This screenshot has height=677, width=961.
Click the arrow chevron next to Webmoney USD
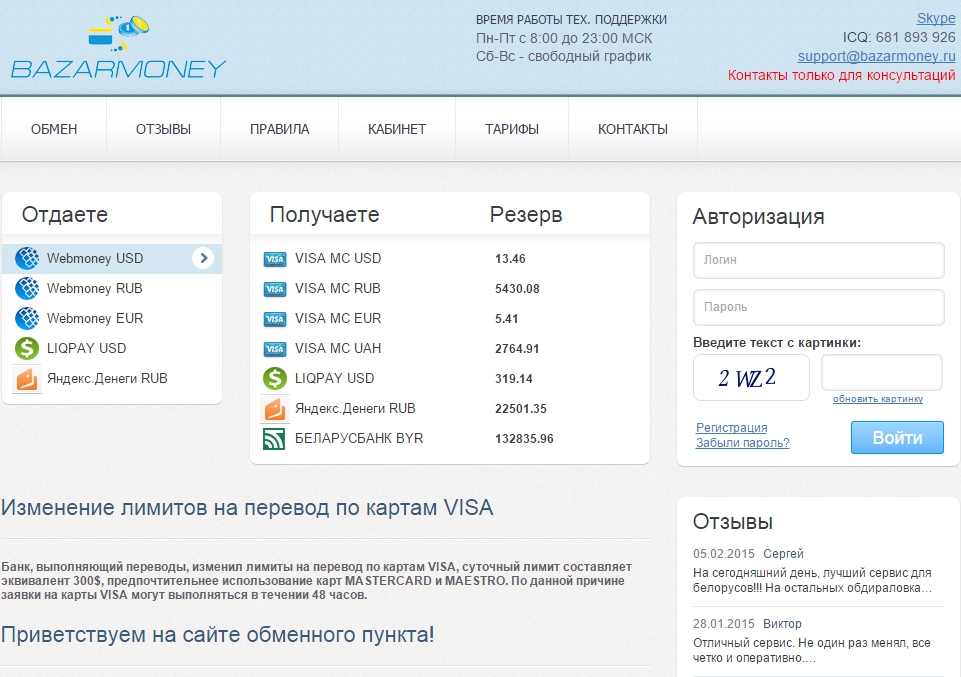(x=203, y=259)
